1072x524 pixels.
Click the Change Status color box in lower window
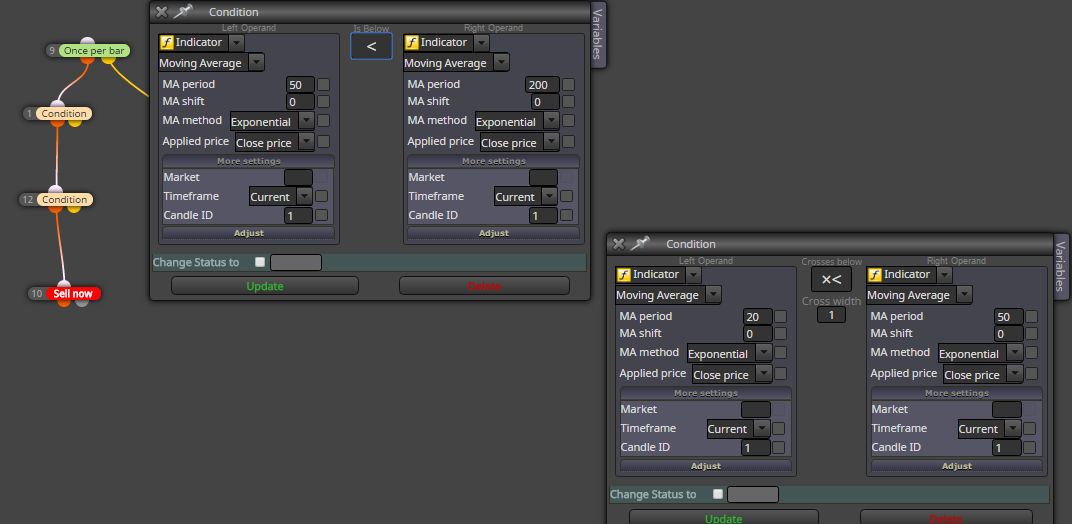(x=753, y=495)
